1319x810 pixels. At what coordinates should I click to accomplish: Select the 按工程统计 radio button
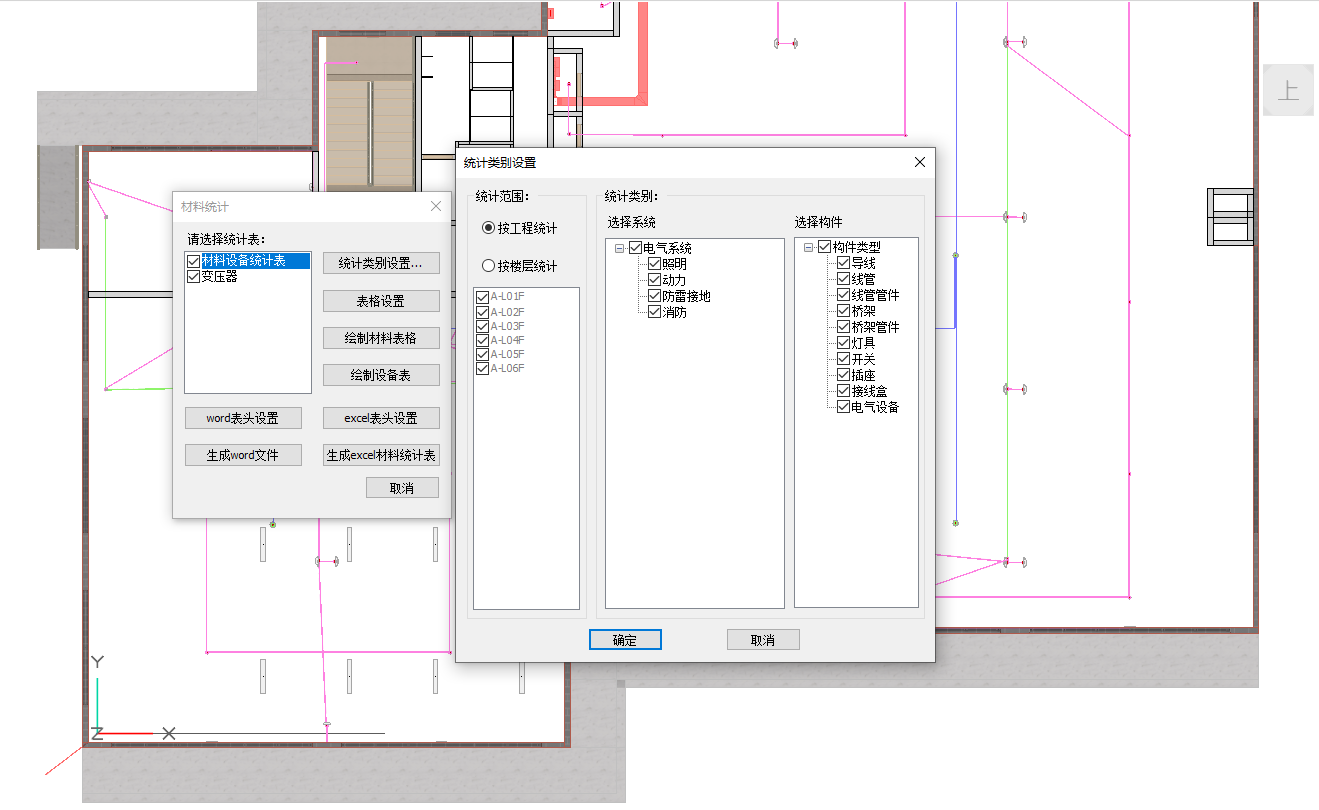pos(489,228)
